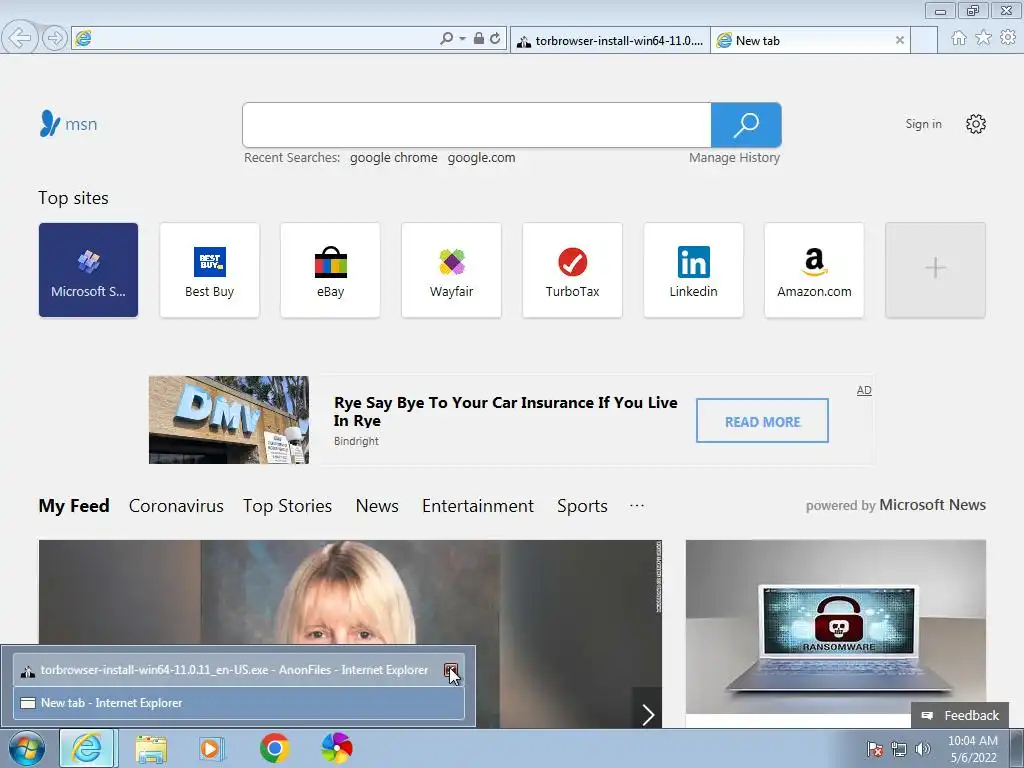Screen dimensions: 1024x768
Task: Open the ransomware laptop news thumbnail
Action: point(835,627)
